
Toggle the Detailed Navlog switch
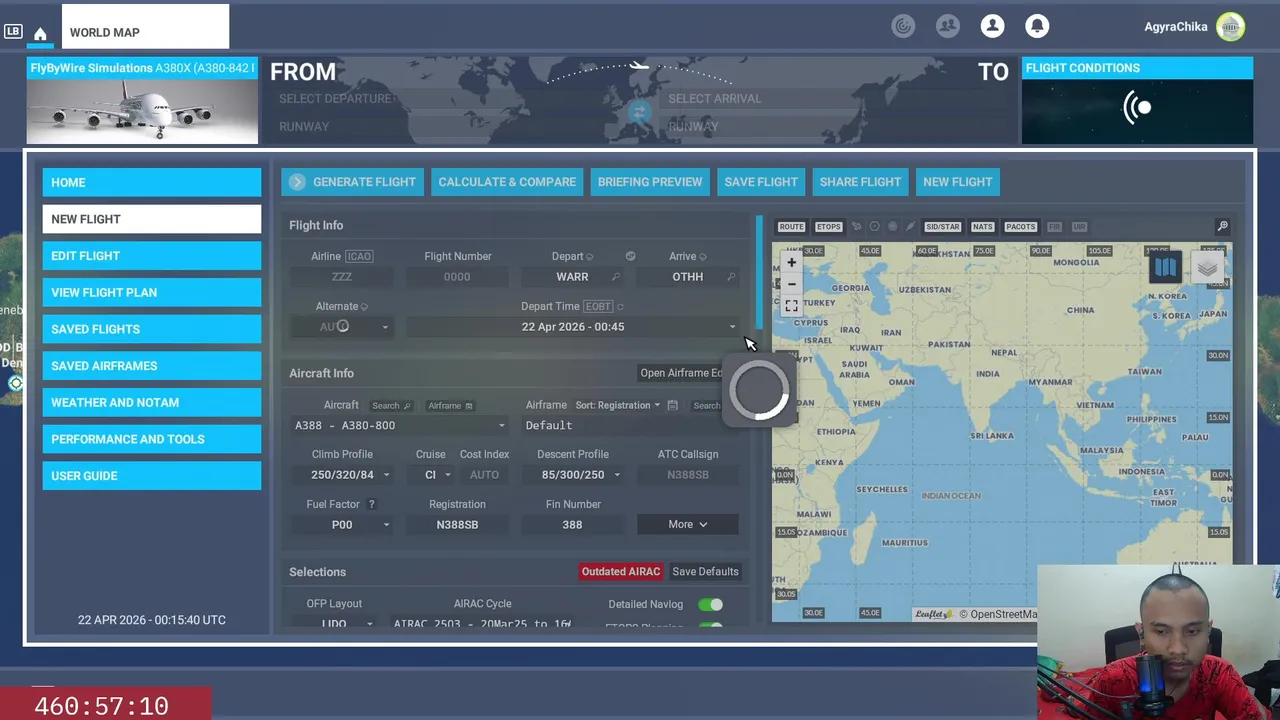[x=710, y=604]
